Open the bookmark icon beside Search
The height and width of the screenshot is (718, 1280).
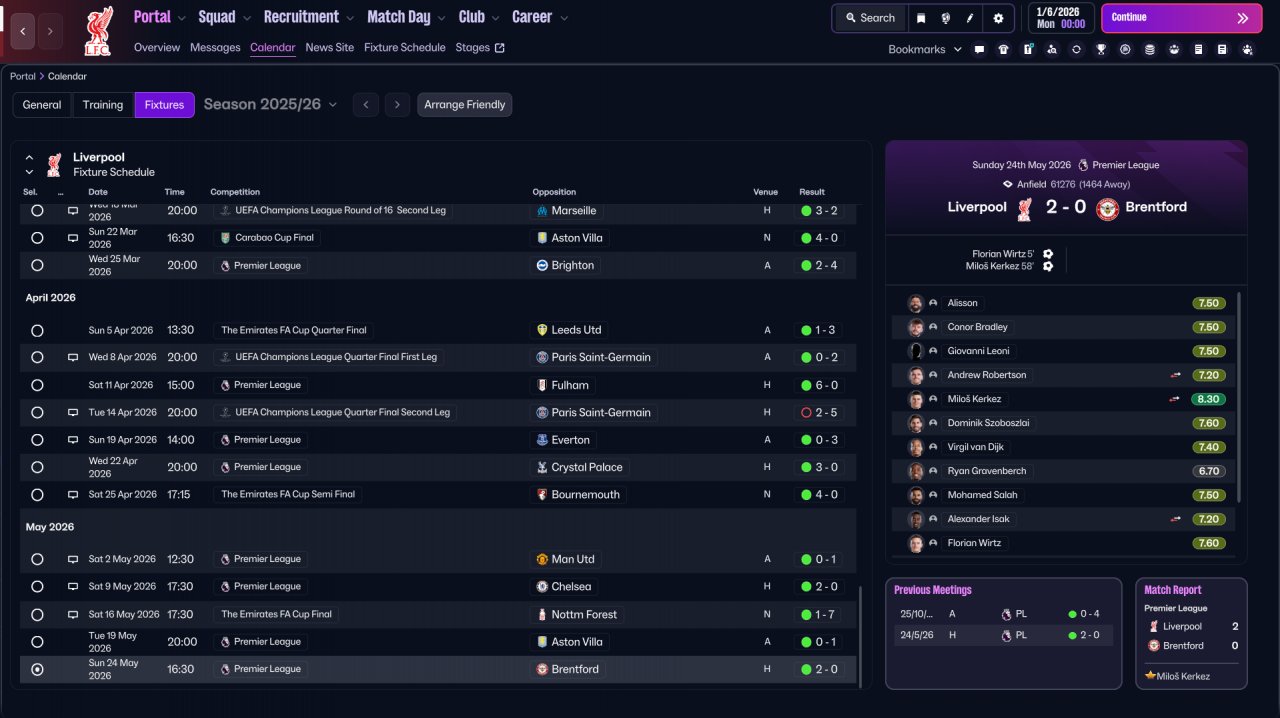click(920, 18)
